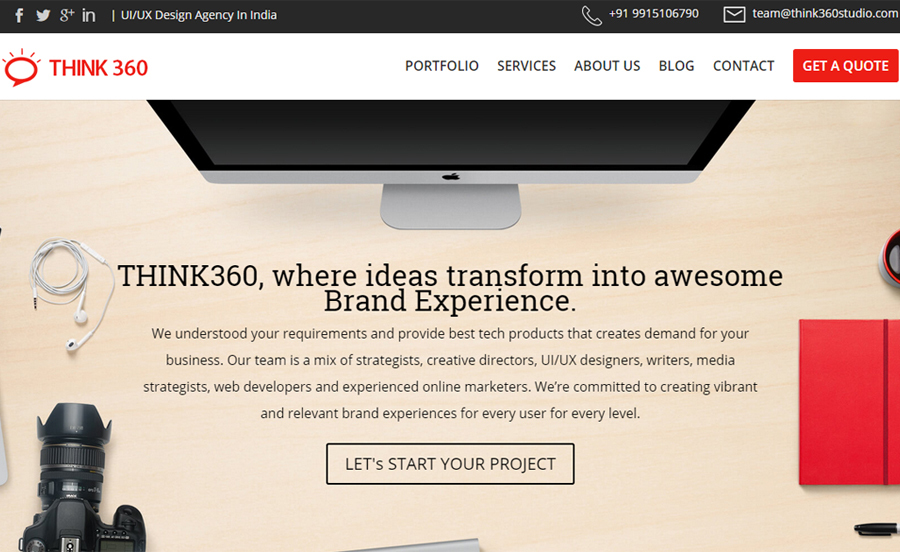Viewport: 900px width, 552px height.
Task: Open the Services menu item
Action: point(526,66)
